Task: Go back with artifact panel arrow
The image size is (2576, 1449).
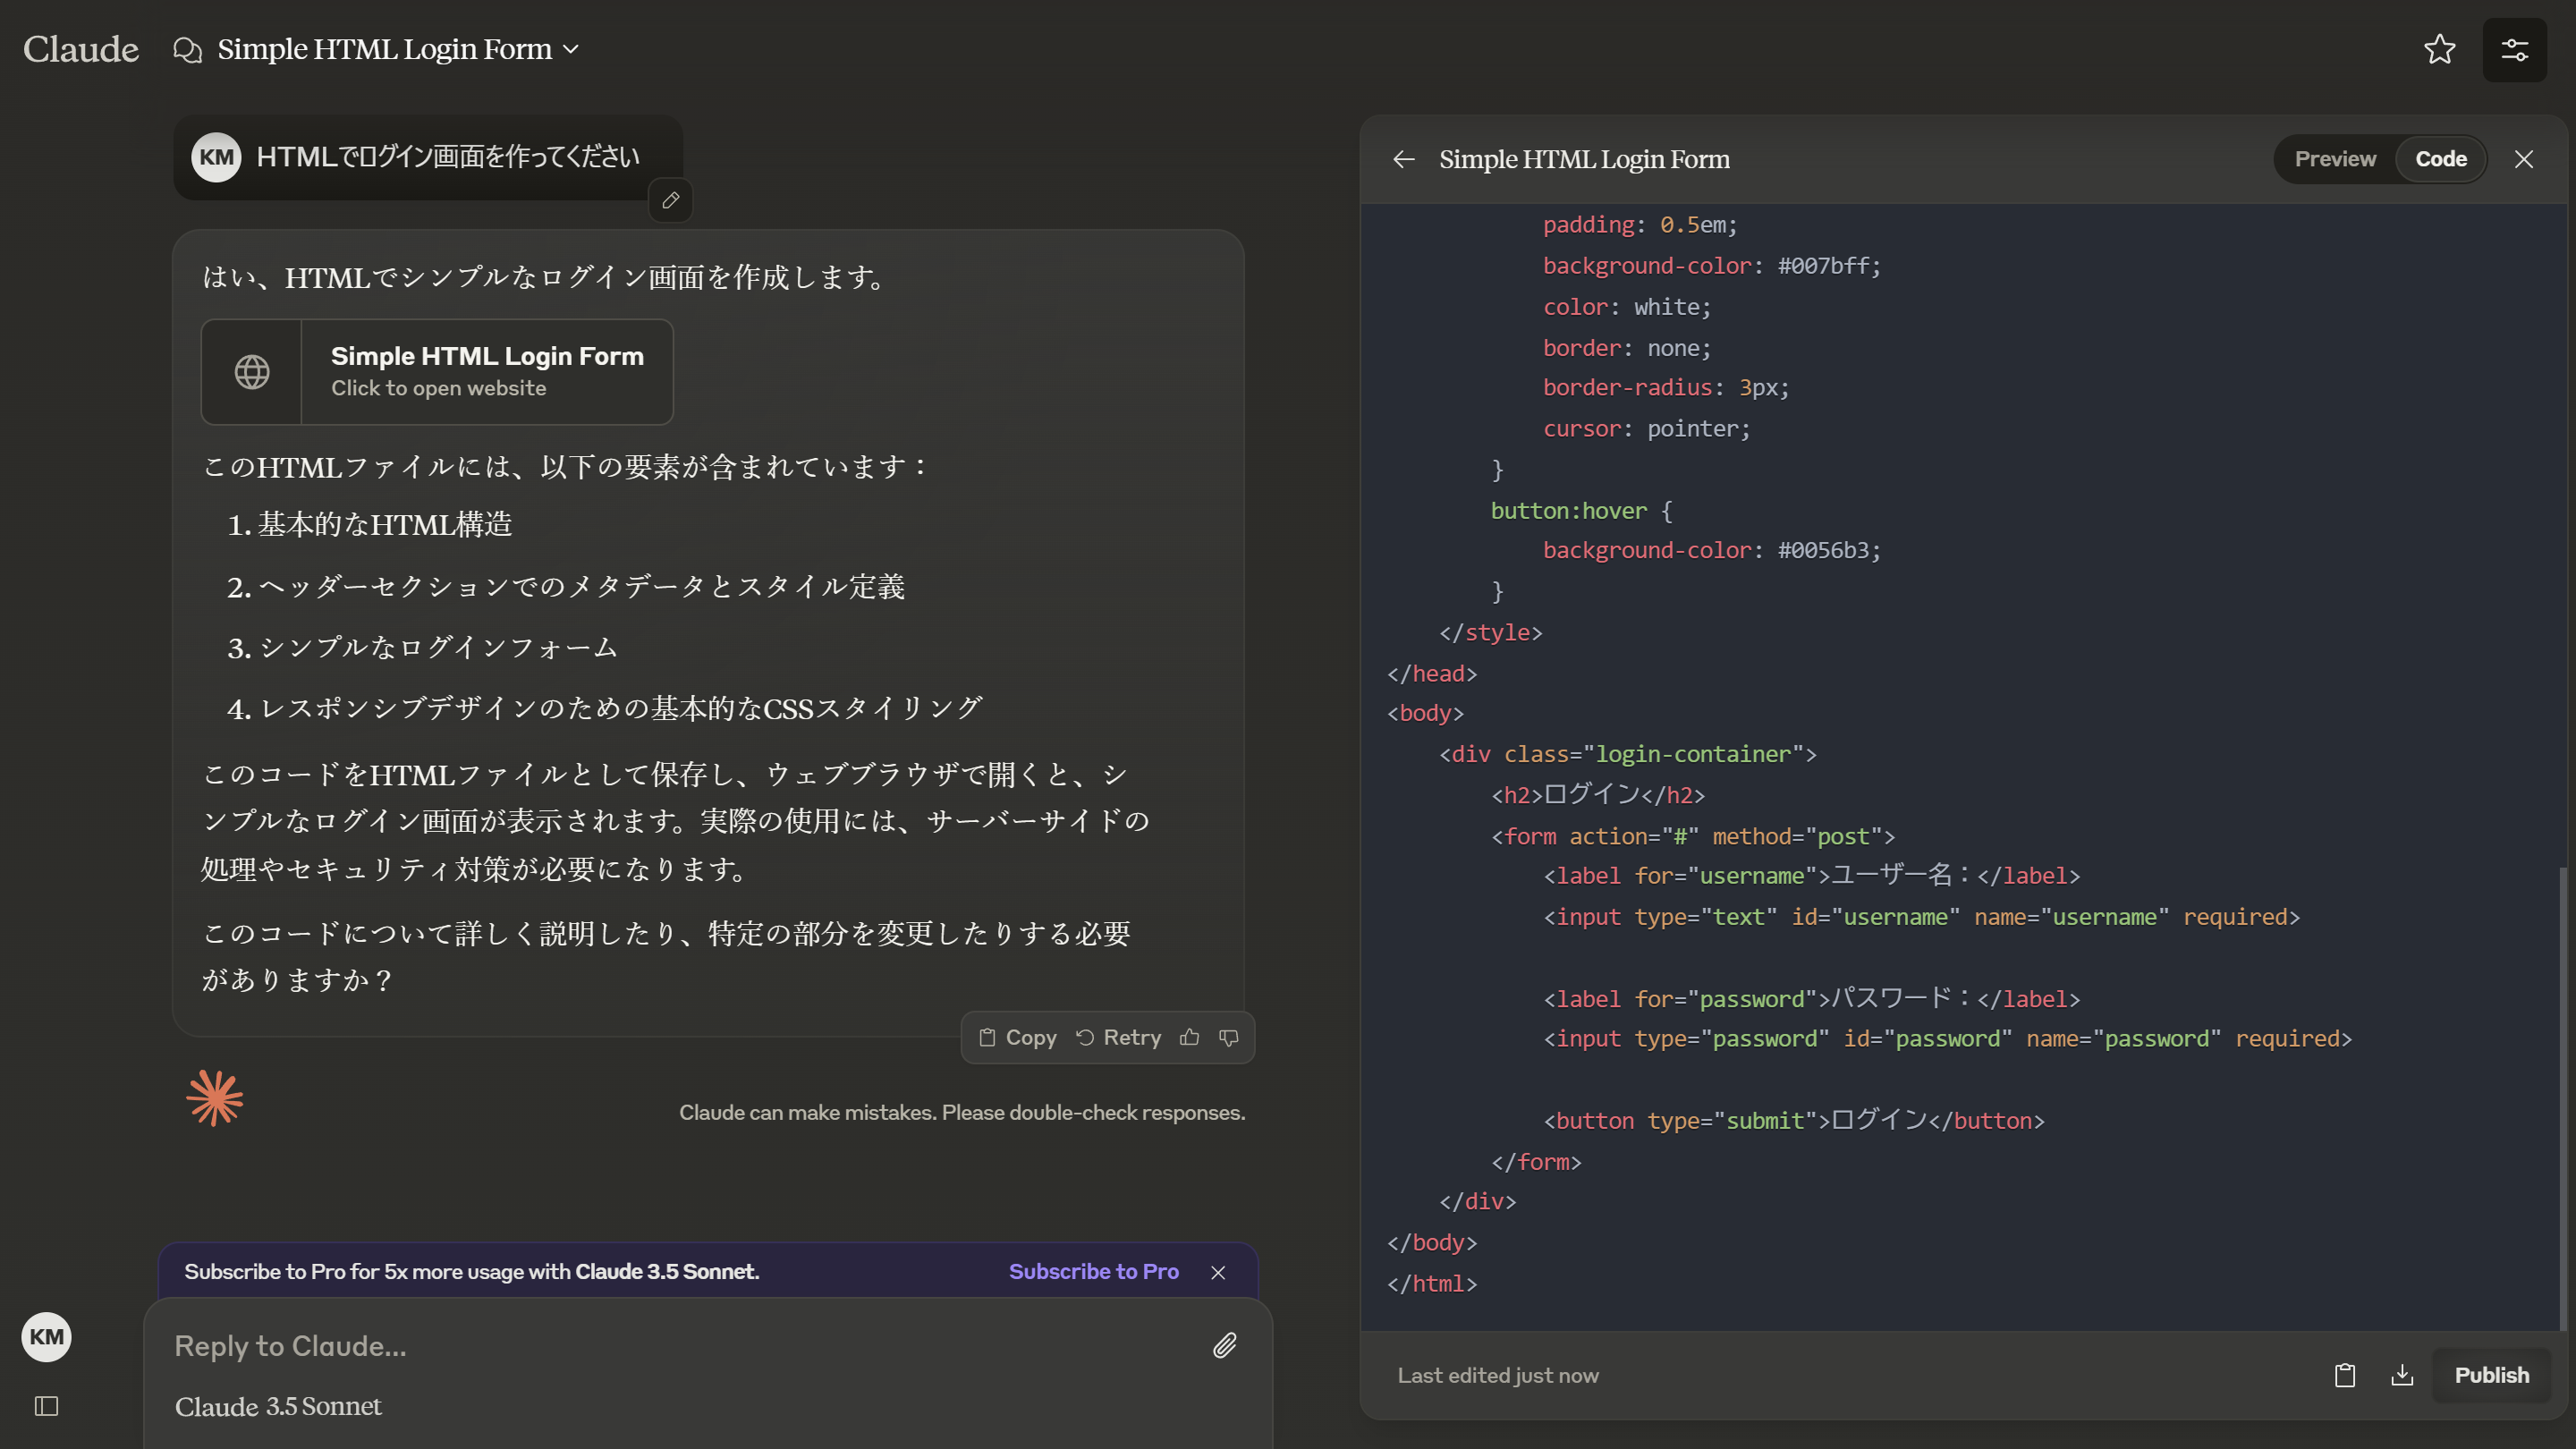Action: (1403, 159)
